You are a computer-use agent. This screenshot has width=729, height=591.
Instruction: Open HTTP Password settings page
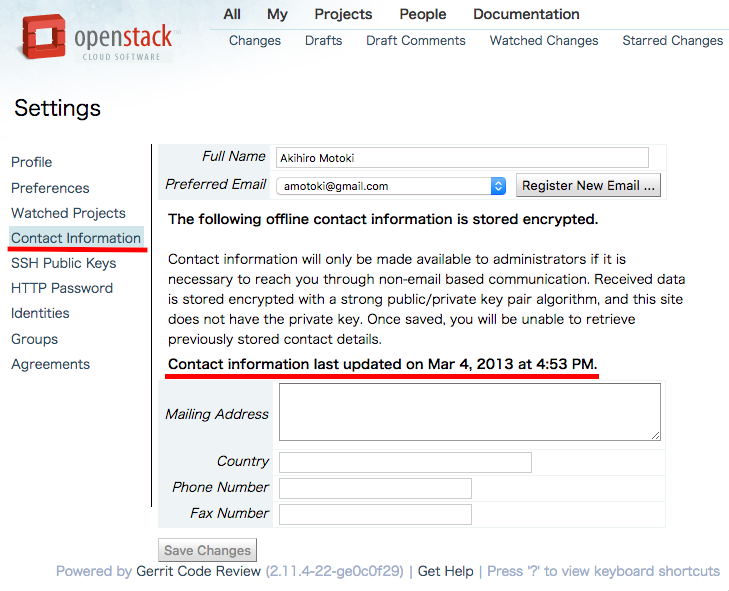(x=62, y=288)
